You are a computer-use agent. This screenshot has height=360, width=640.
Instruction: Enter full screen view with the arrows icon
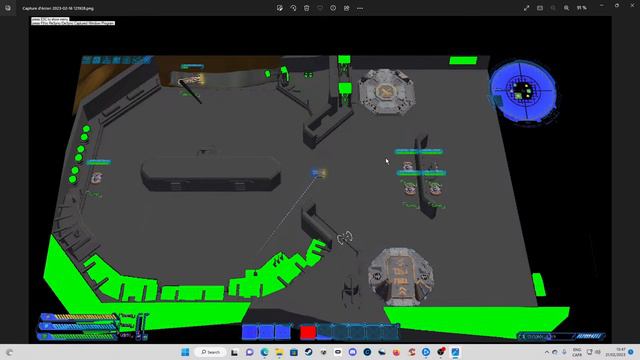[x=527, y=8]
